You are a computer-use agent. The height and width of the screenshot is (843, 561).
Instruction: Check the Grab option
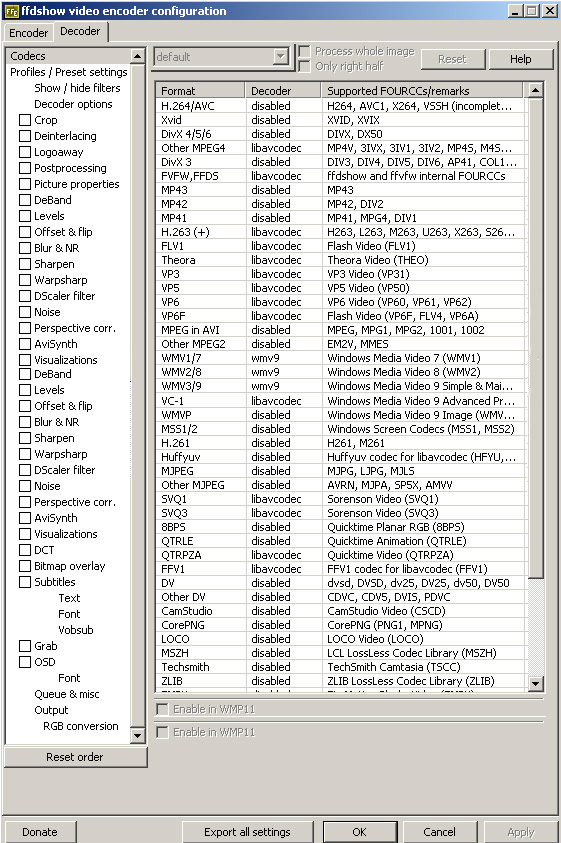click(25, 646)
